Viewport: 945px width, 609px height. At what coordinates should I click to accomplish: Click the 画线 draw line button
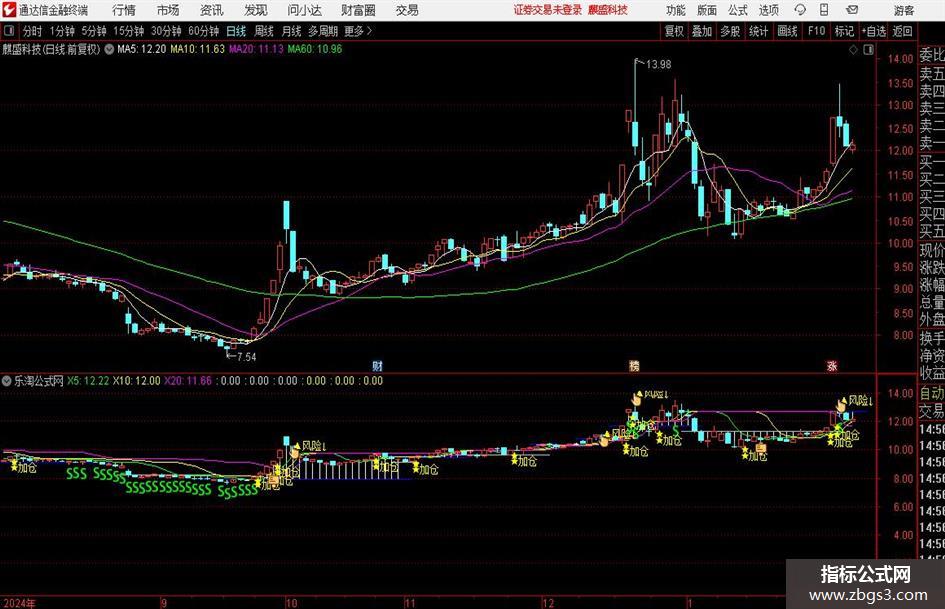click(787, 31)
